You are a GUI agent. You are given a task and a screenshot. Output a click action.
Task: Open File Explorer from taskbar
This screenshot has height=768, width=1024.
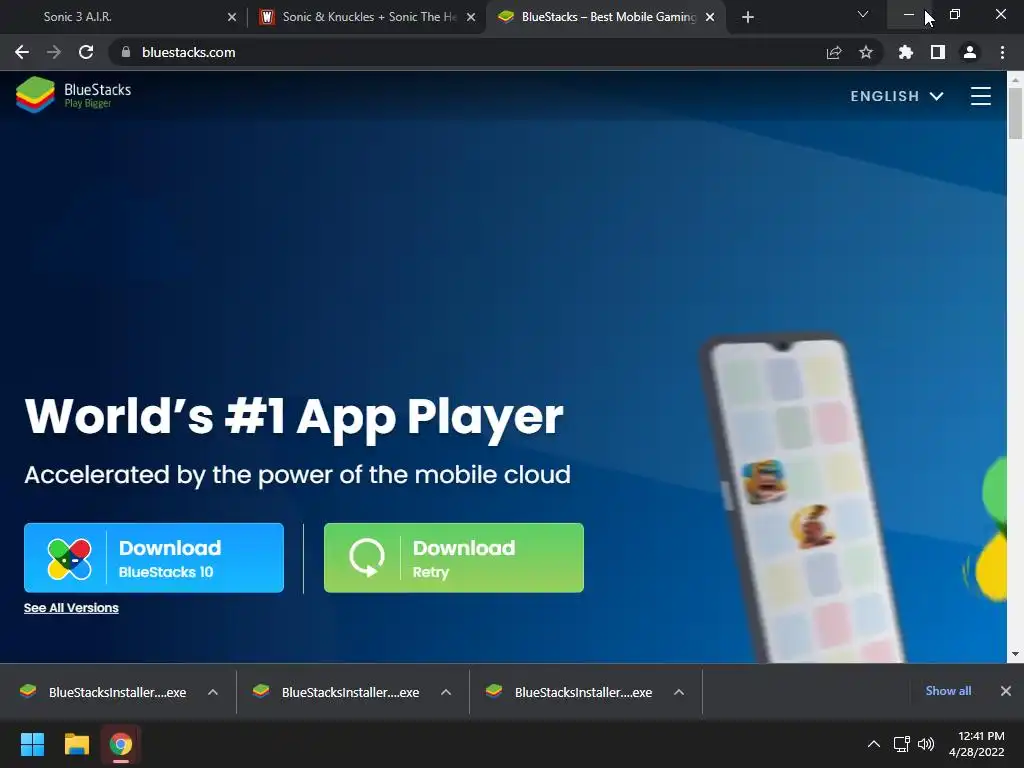76,744
